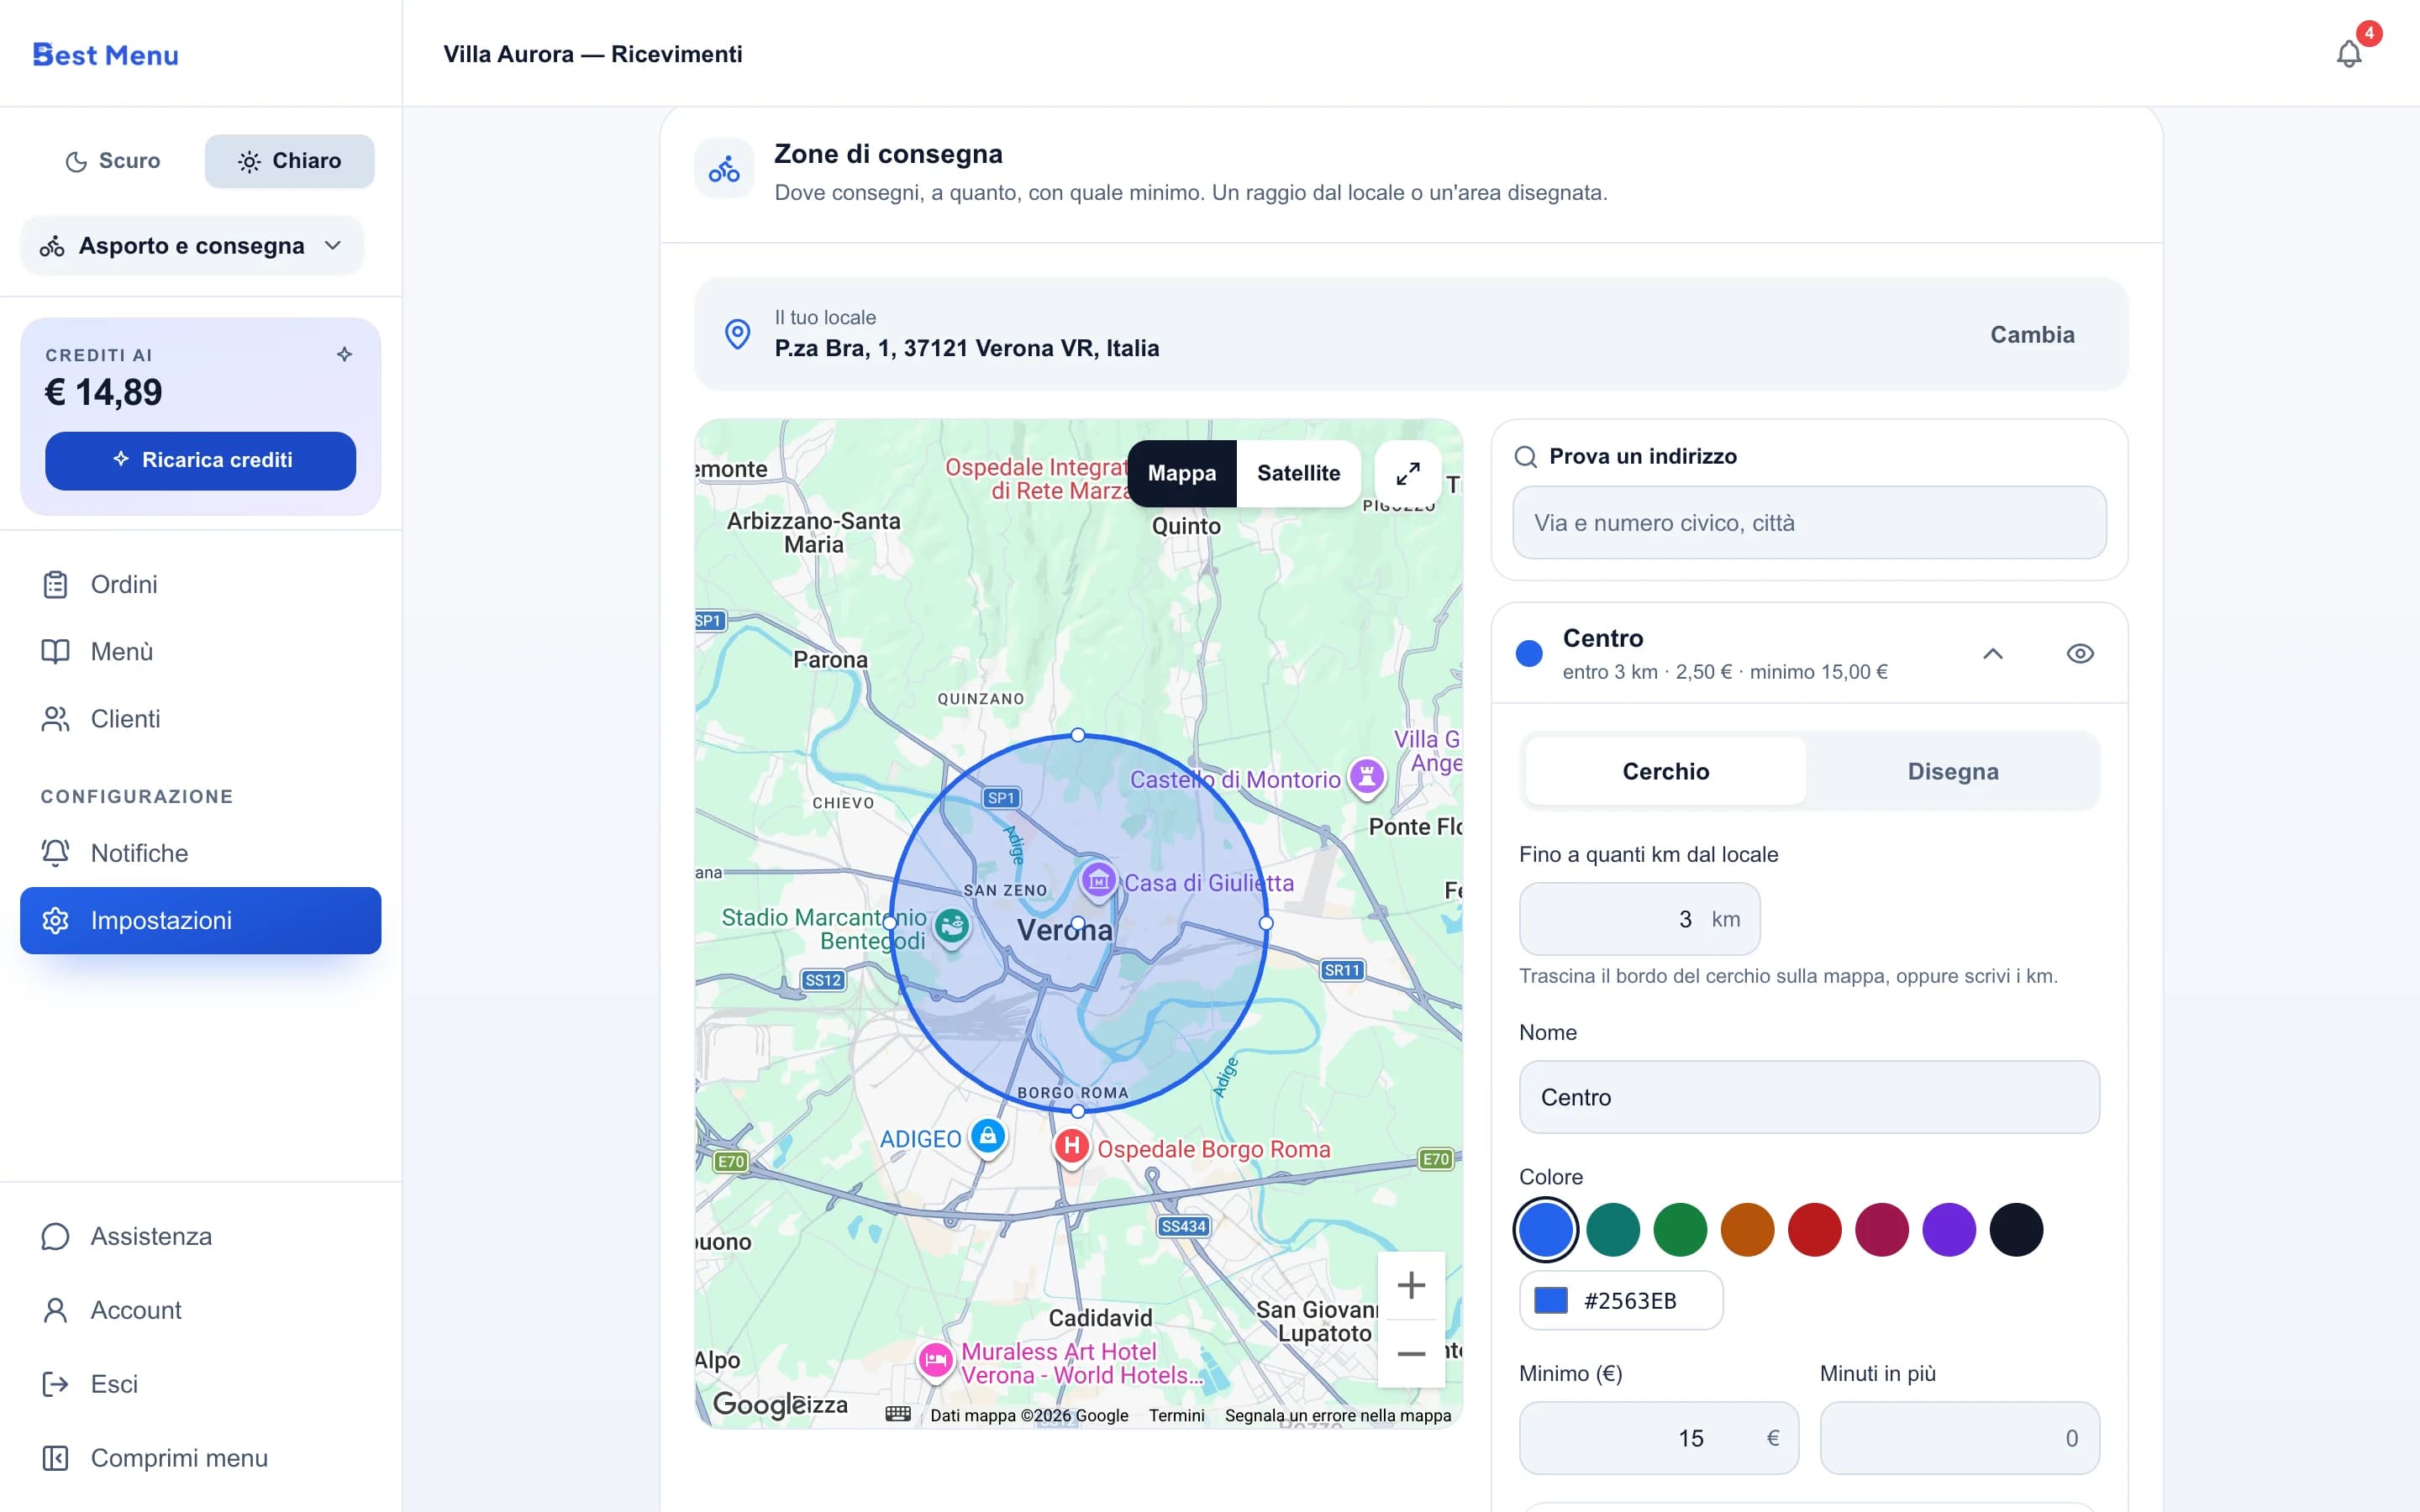
Task: Open keyboard shortcuts icon on map
Action: click(897, 1414)
